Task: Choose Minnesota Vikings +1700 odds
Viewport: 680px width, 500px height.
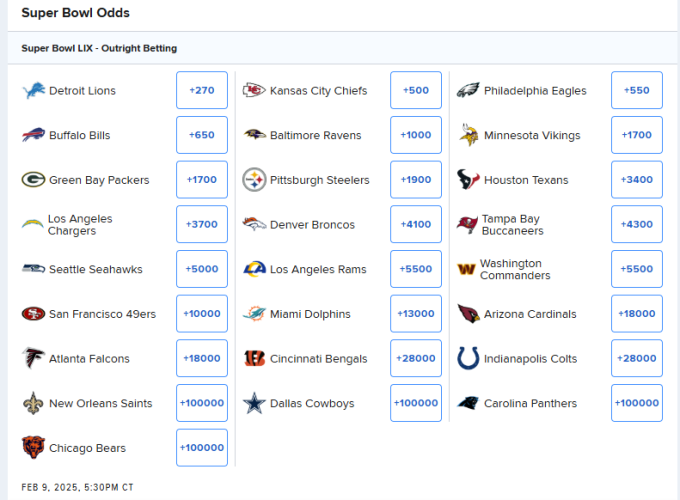Action: pyautogui.click(x=637, y=135)
